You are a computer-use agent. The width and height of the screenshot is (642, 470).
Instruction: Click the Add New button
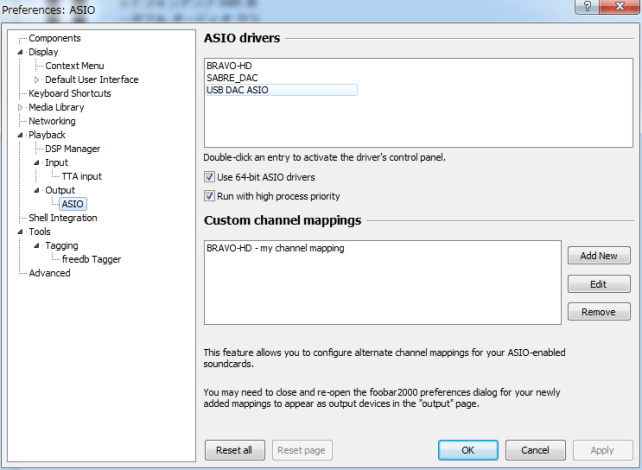pos(598,256)
